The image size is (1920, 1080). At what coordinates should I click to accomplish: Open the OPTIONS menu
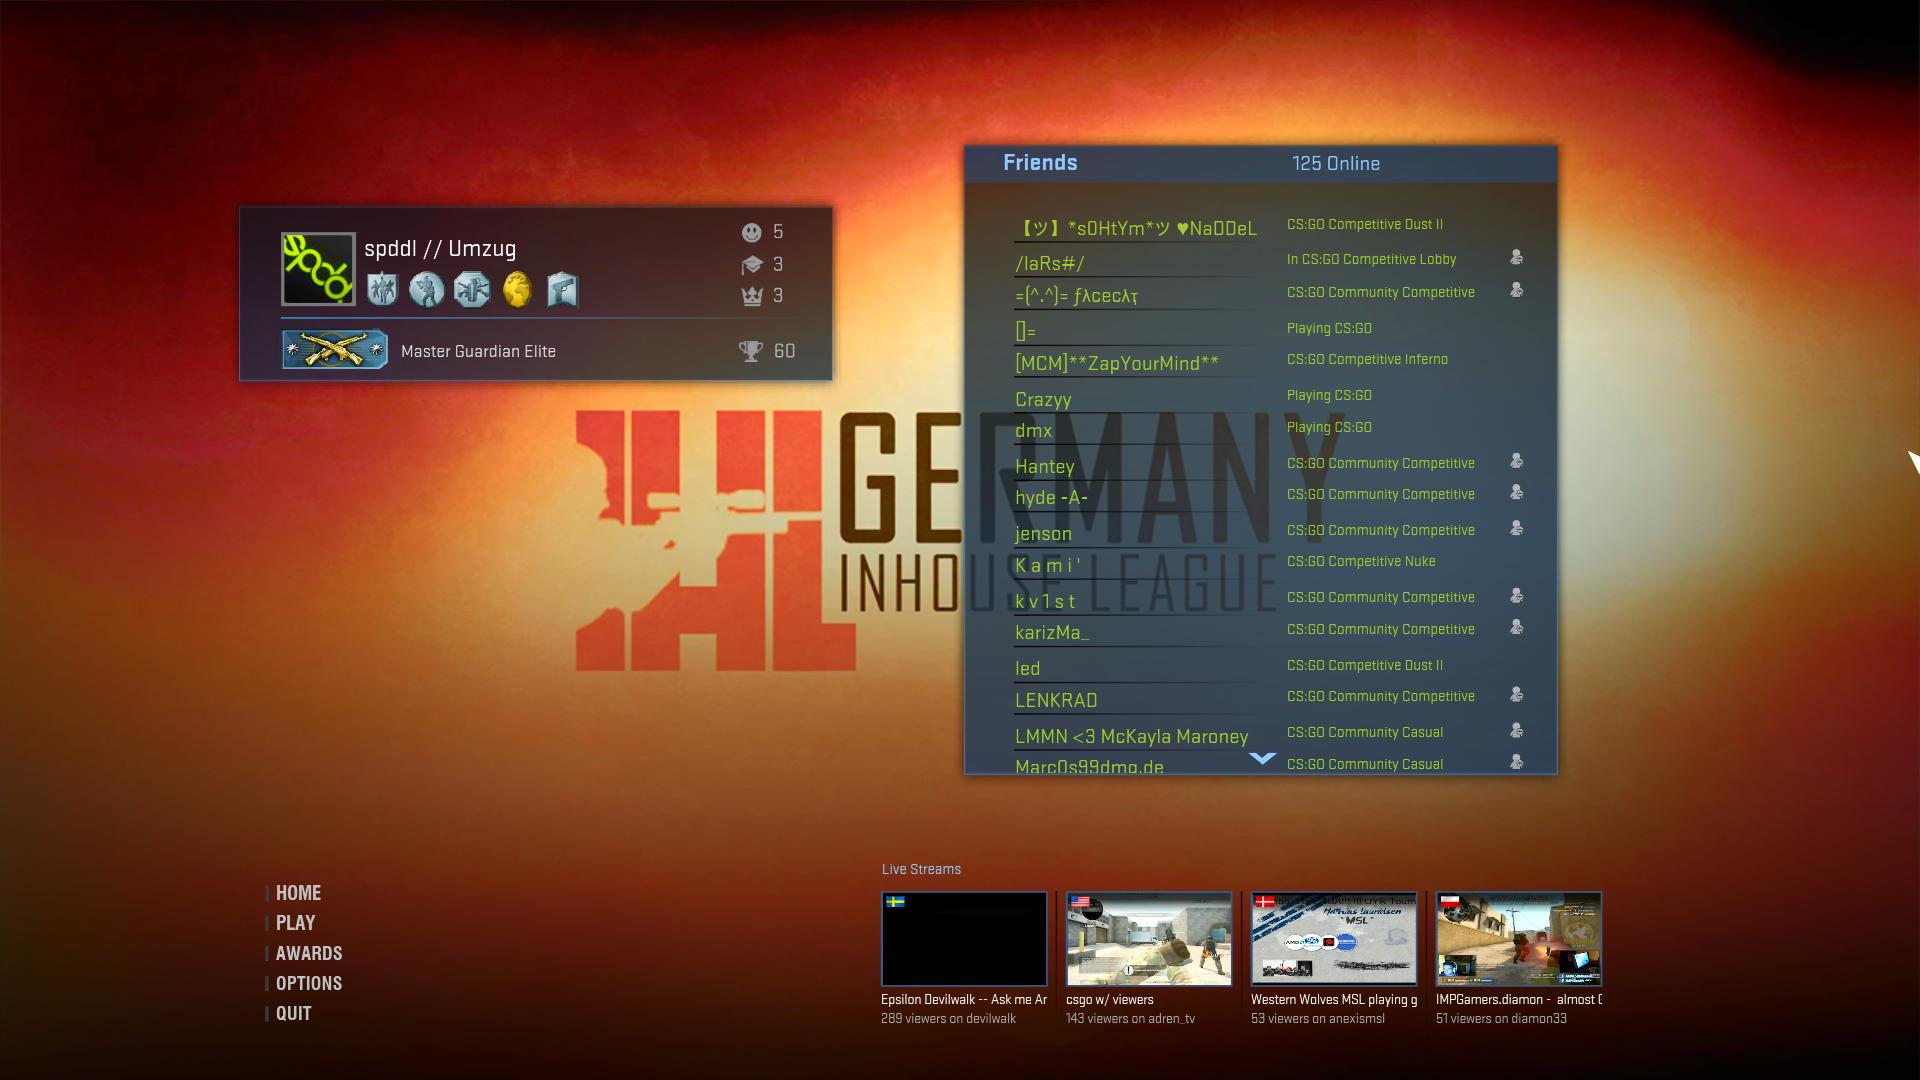(x=308, y=982)
